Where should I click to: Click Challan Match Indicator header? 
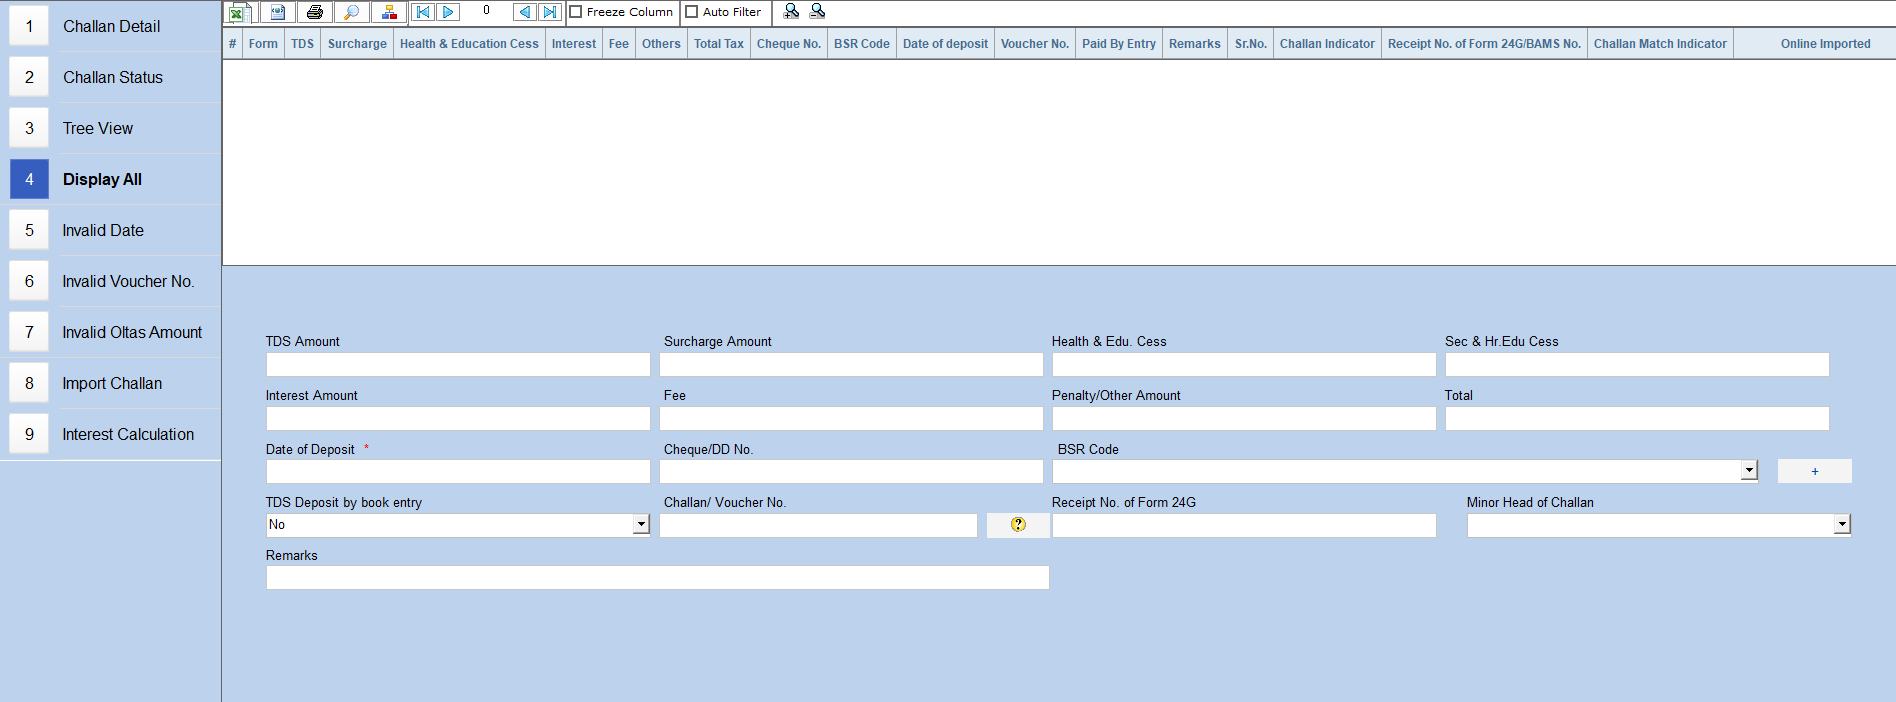pos(1660,44)
